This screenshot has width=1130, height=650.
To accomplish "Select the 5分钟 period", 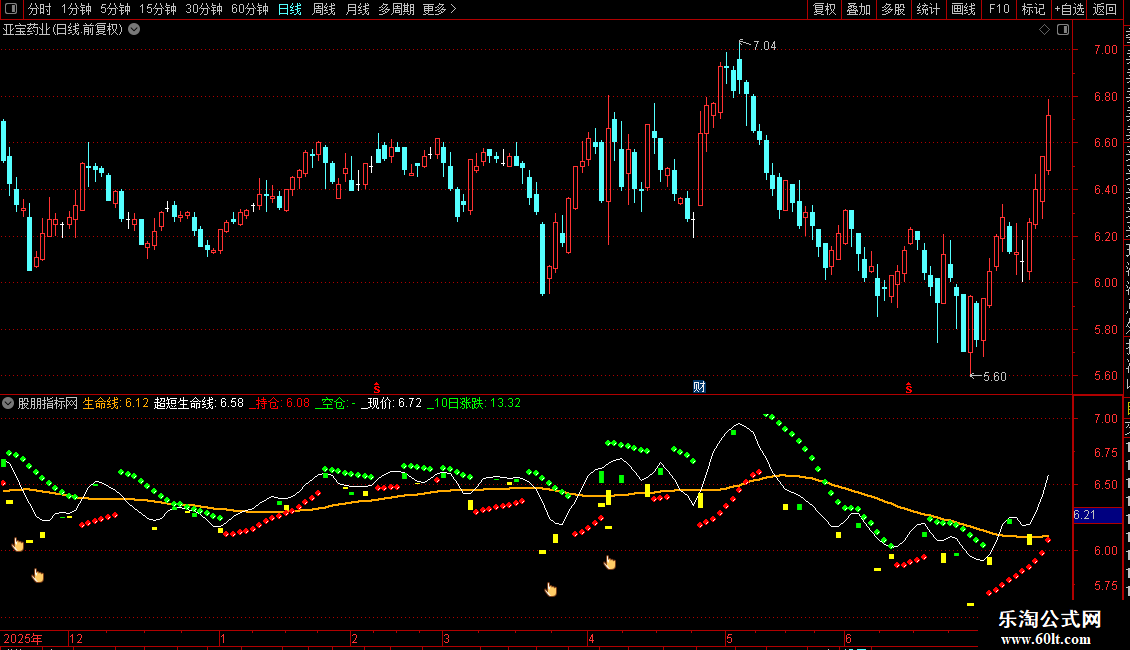I will [x=115, y=9].
